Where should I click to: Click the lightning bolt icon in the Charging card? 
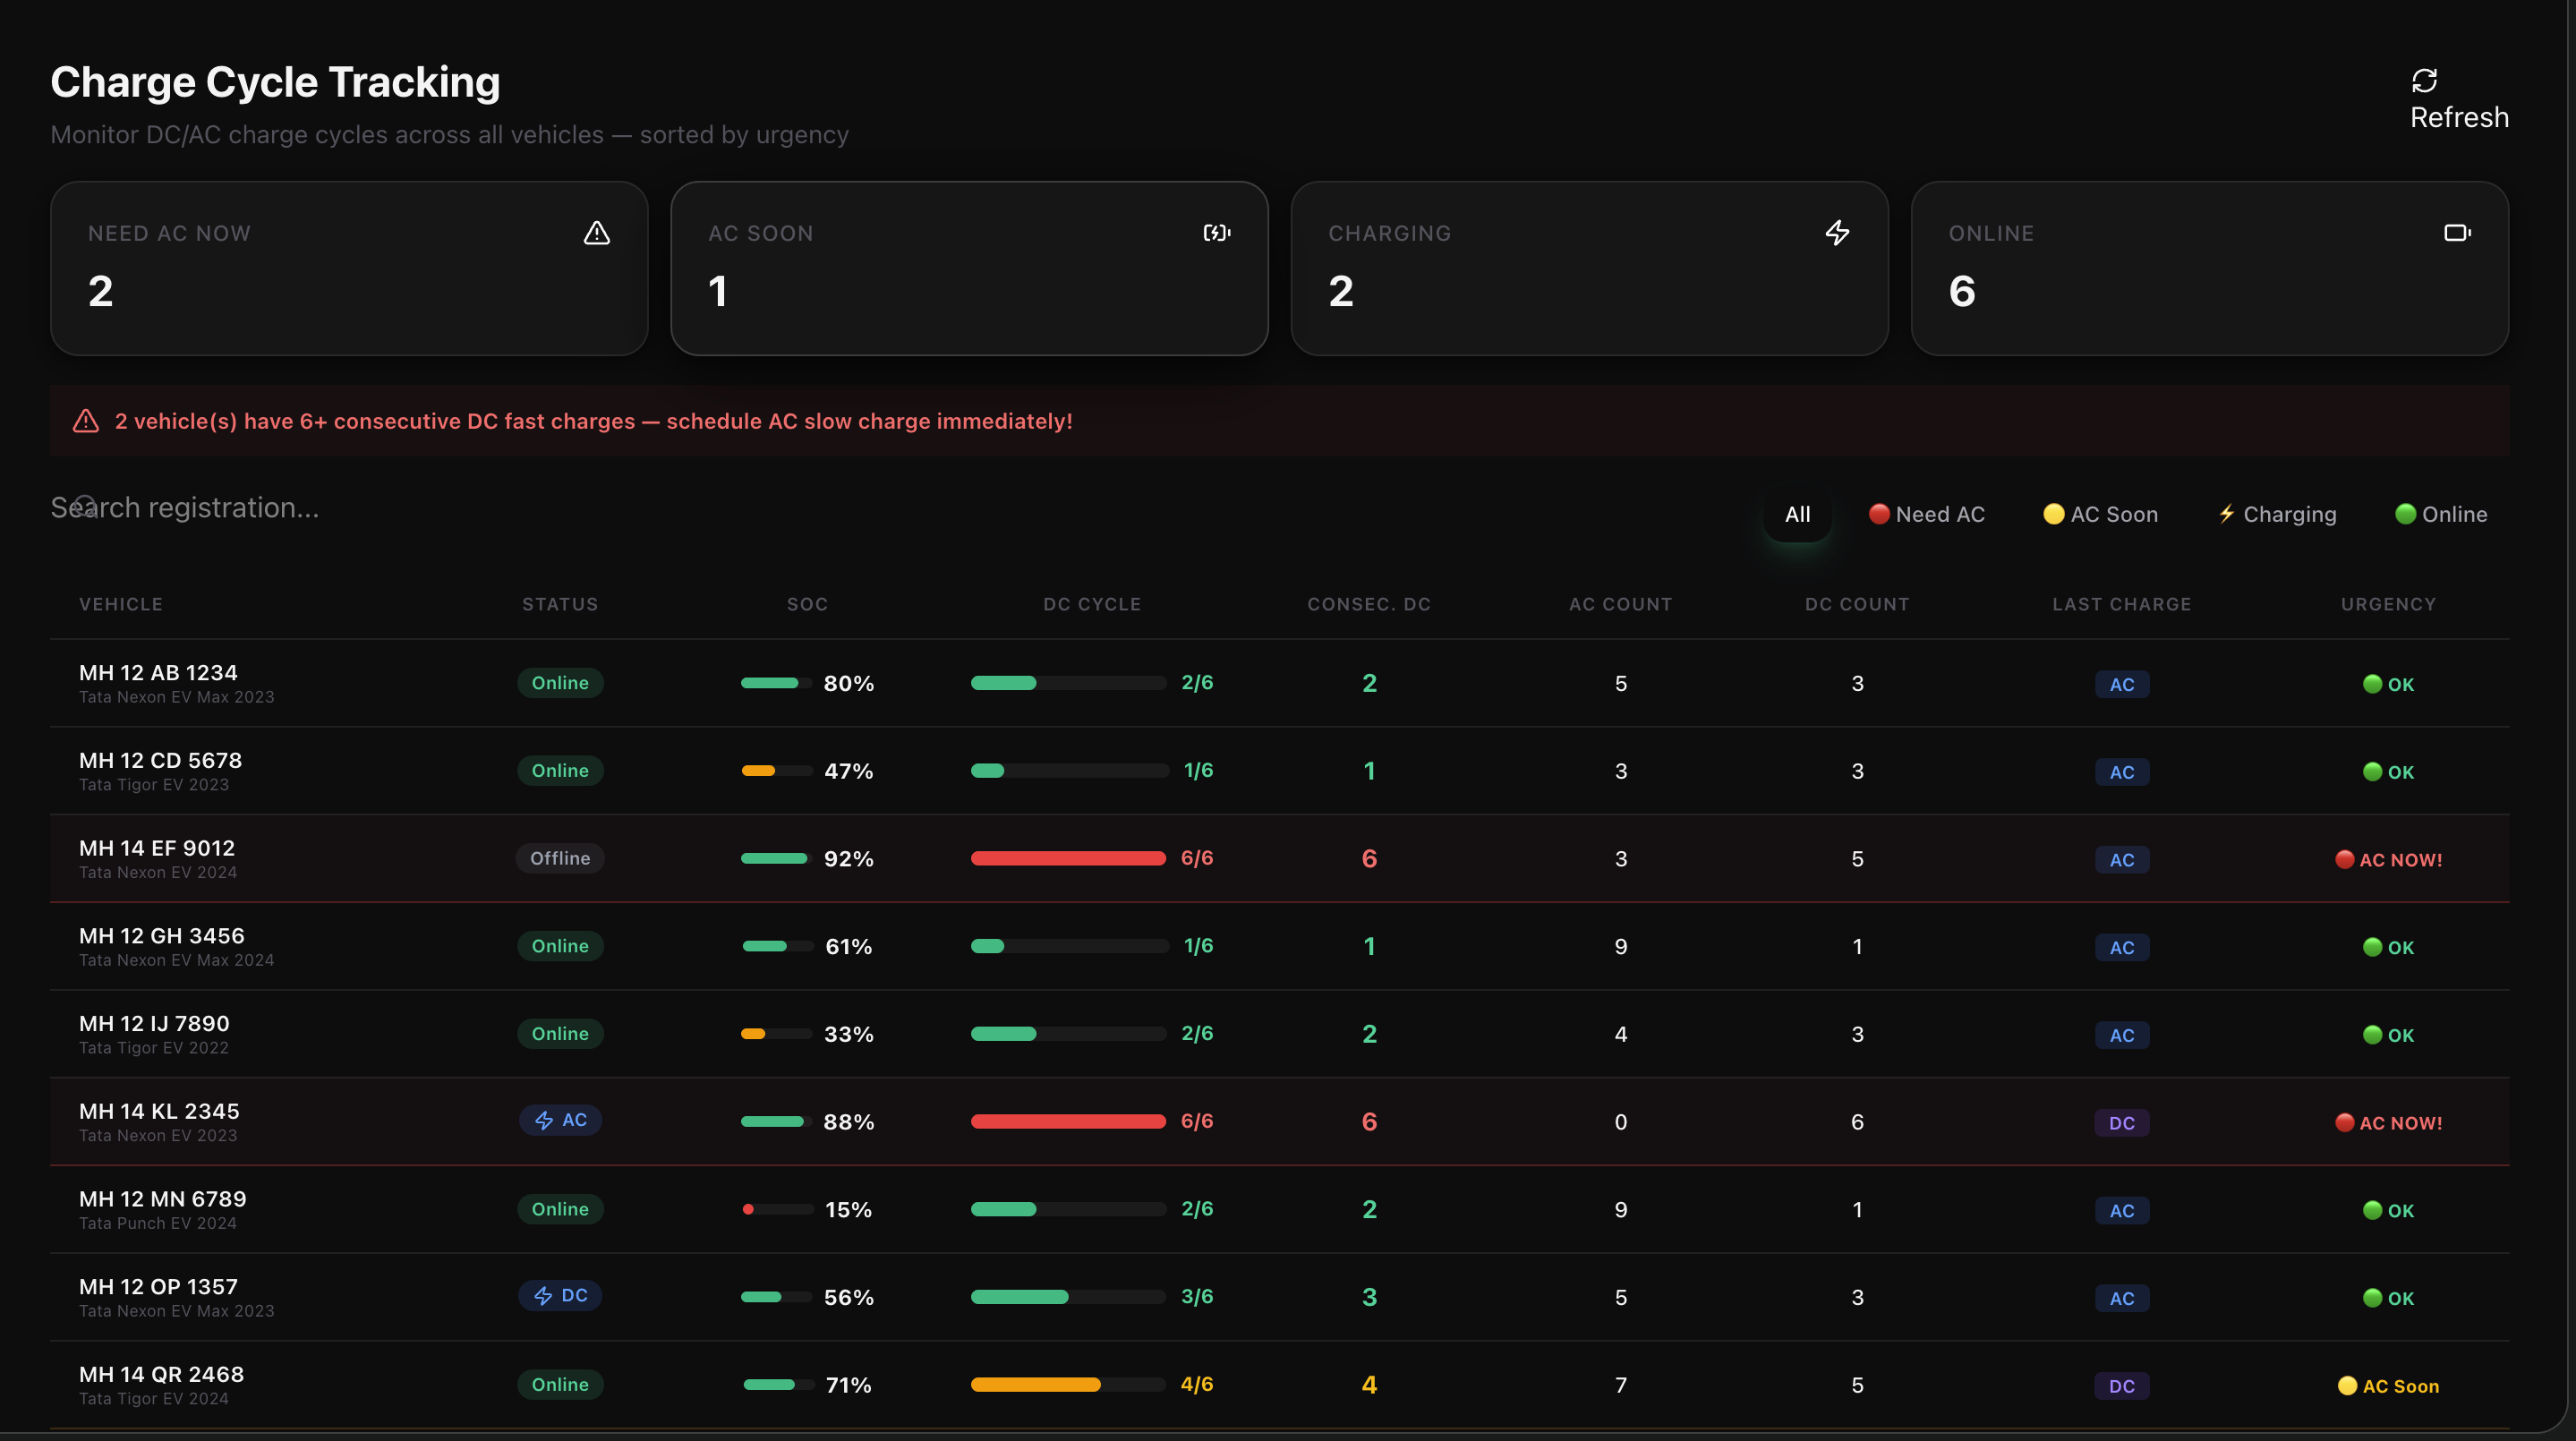(1837, 233)
